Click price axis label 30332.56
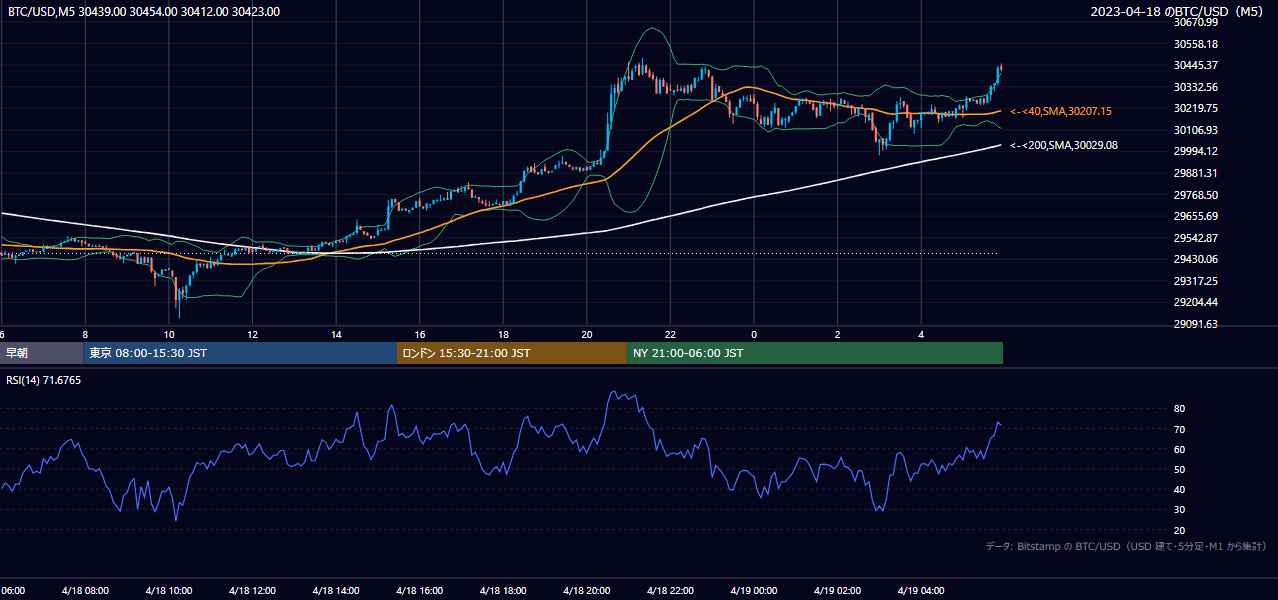 pyautogui.click(x=1195, y=87)
